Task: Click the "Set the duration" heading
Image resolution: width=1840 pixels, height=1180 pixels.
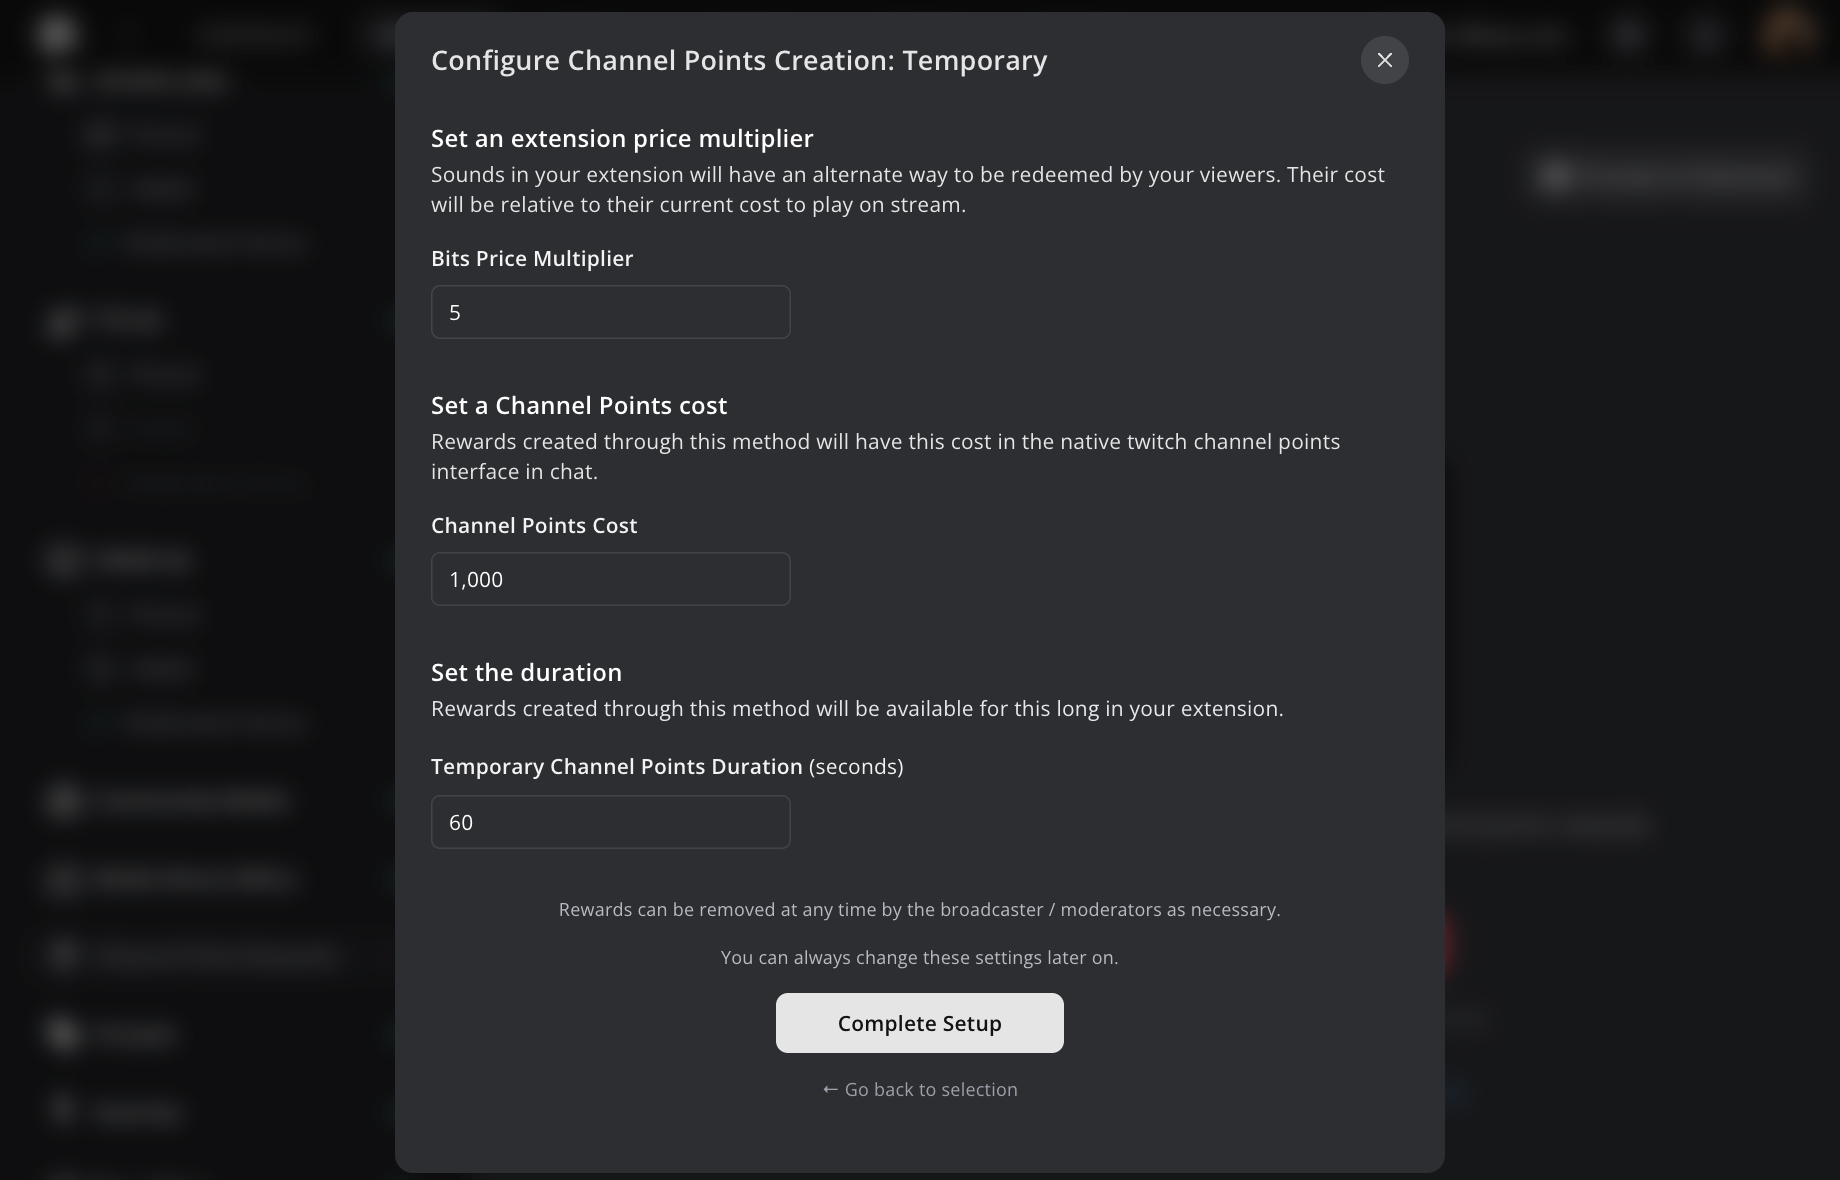Action: (x=526, y=672)
